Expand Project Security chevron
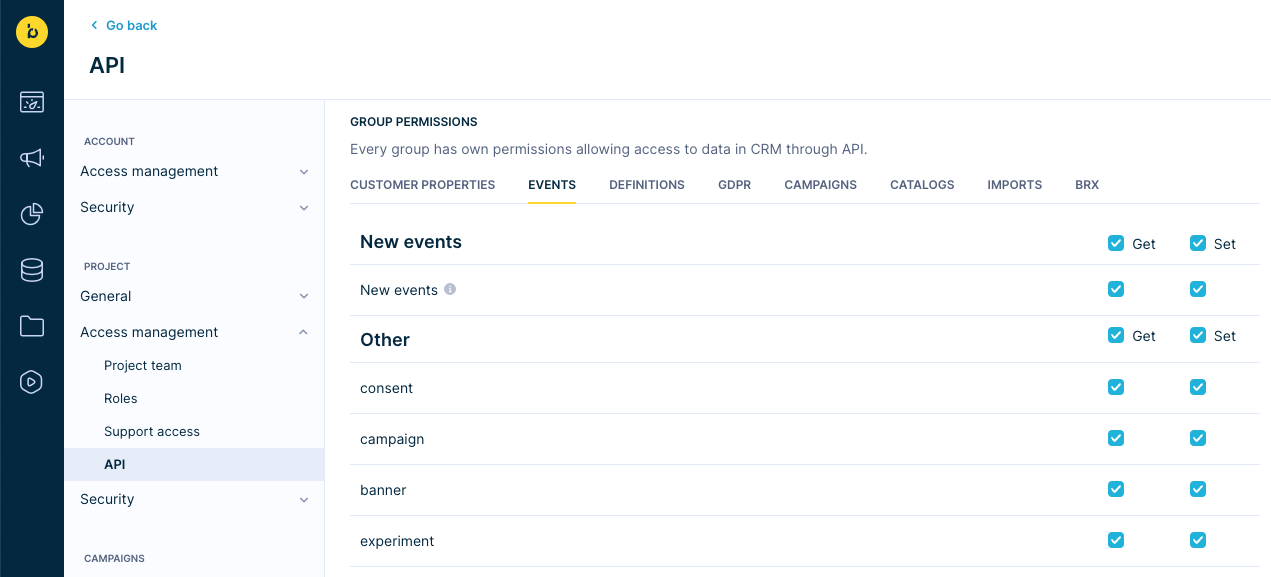The width and height of the screenshot is (1271, 577). click(x=304, y=500)
